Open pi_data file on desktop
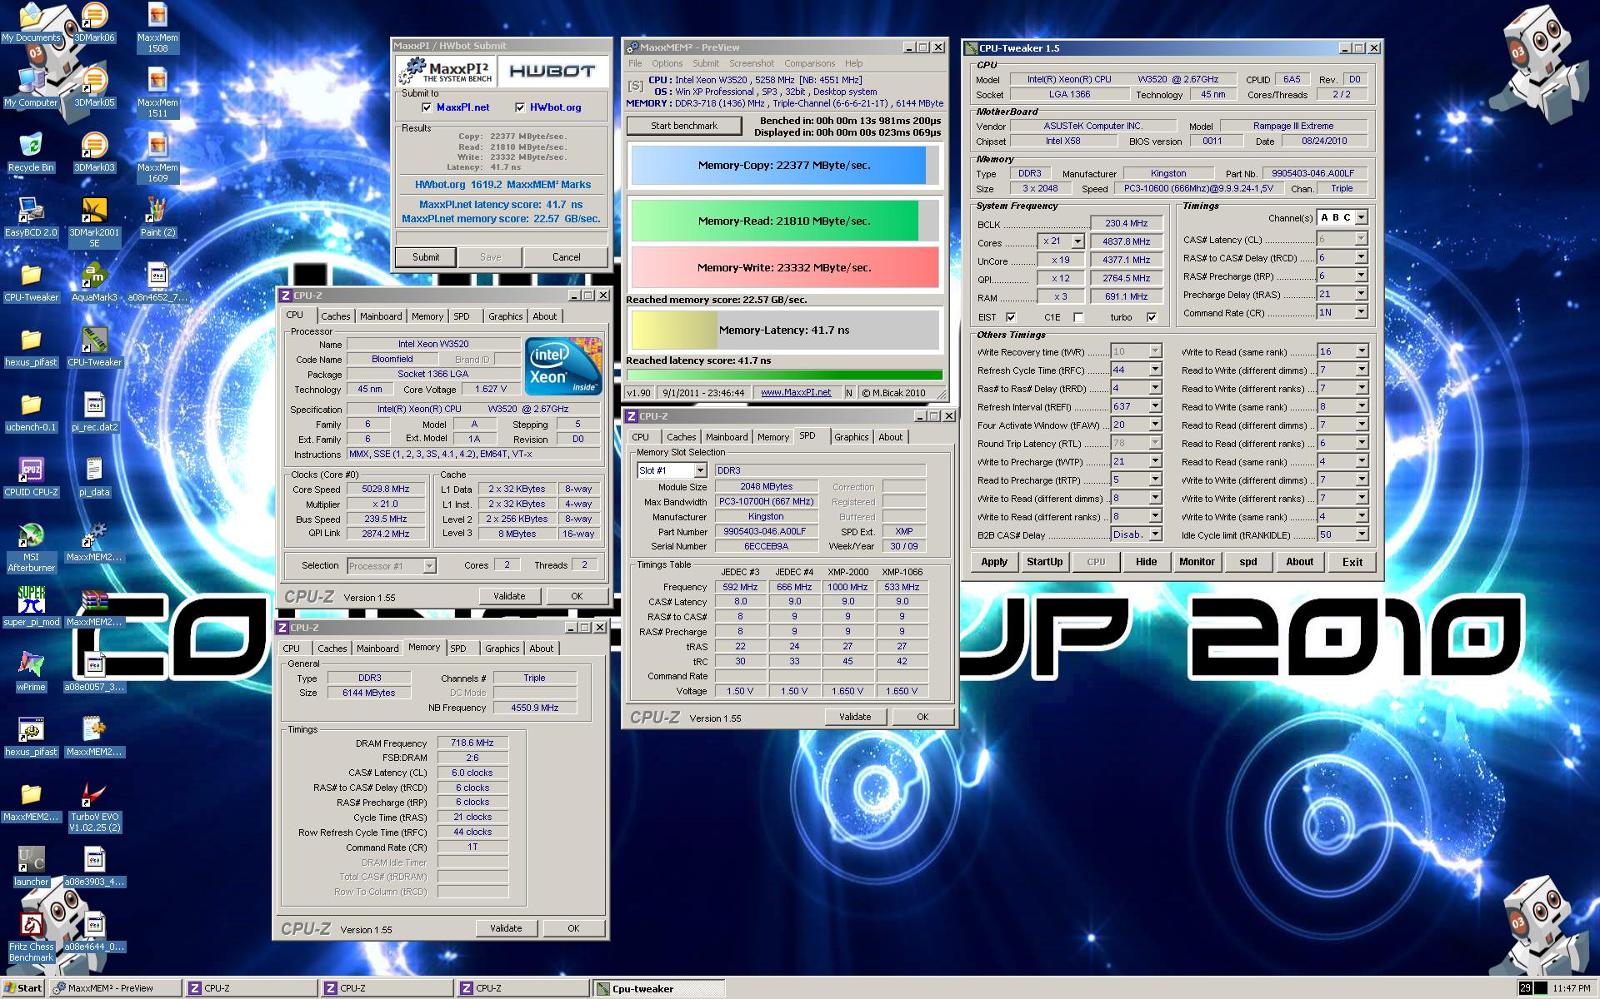The image size is (1600, 999). (94, 478)
